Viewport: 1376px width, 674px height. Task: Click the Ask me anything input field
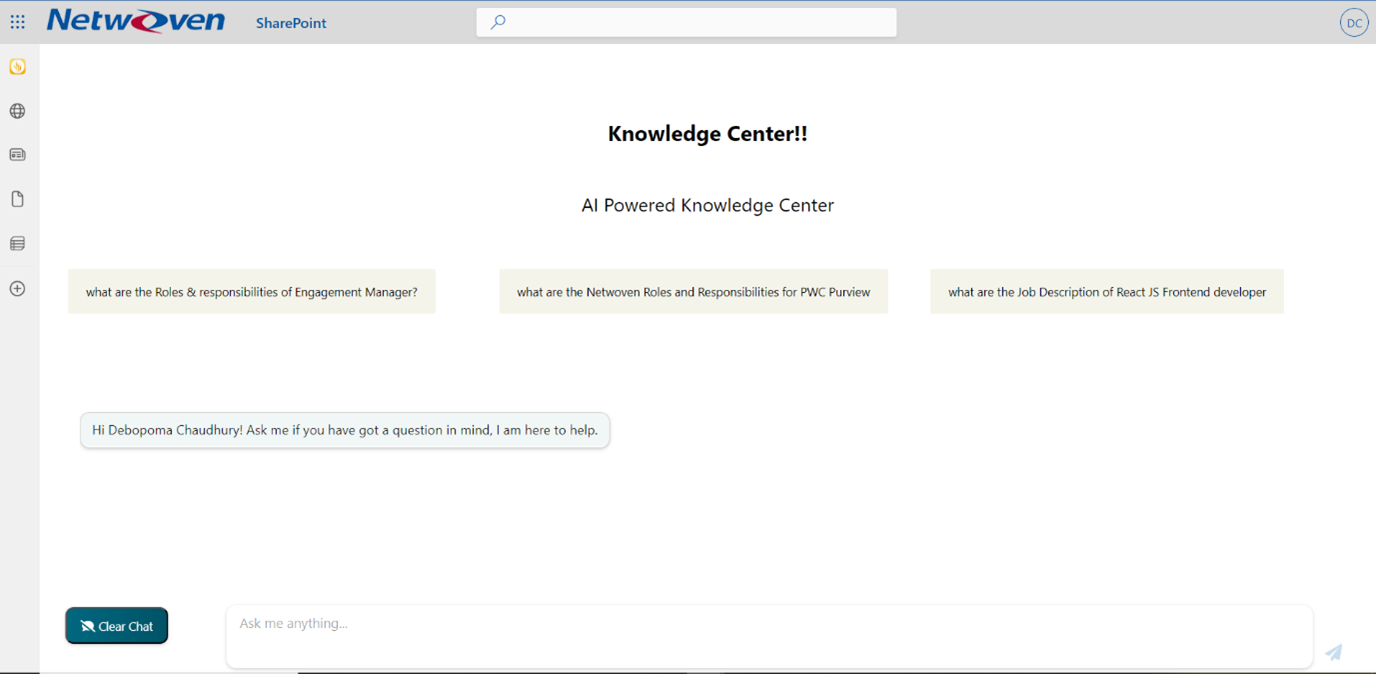pyautogui.click(x=768, y=636)
